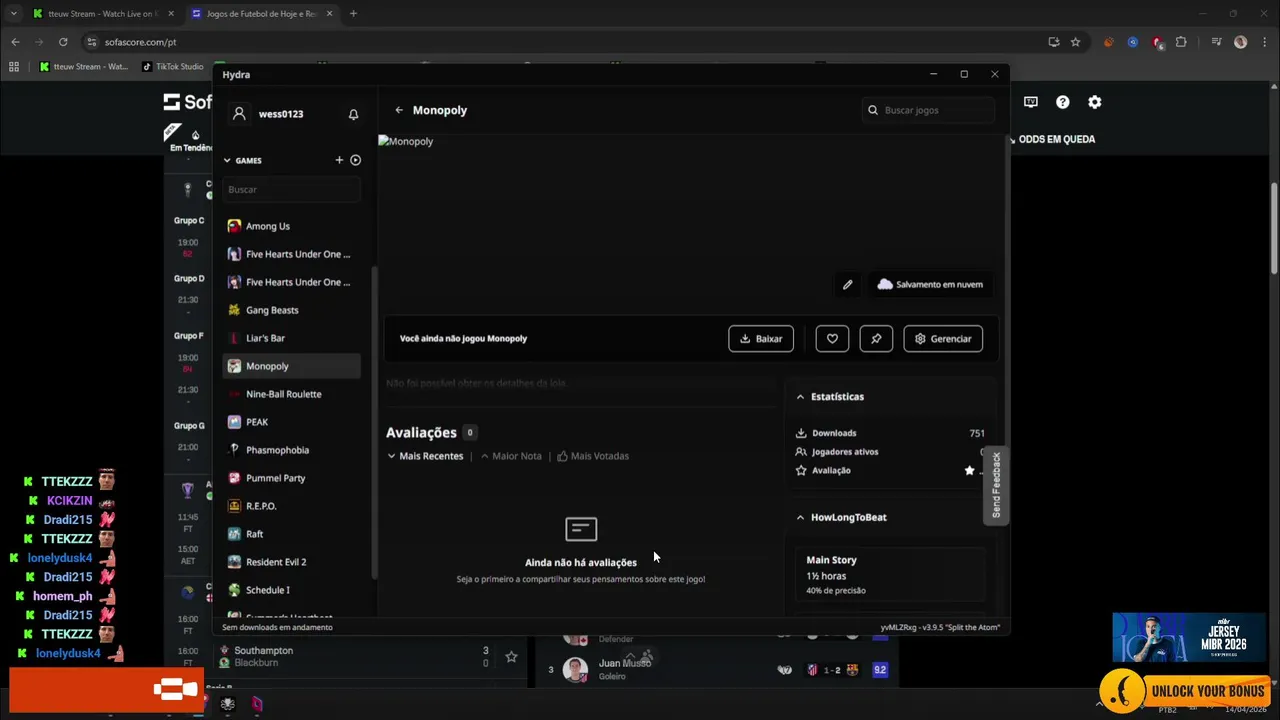Click the Baixar download button

(x=761, y=339)
